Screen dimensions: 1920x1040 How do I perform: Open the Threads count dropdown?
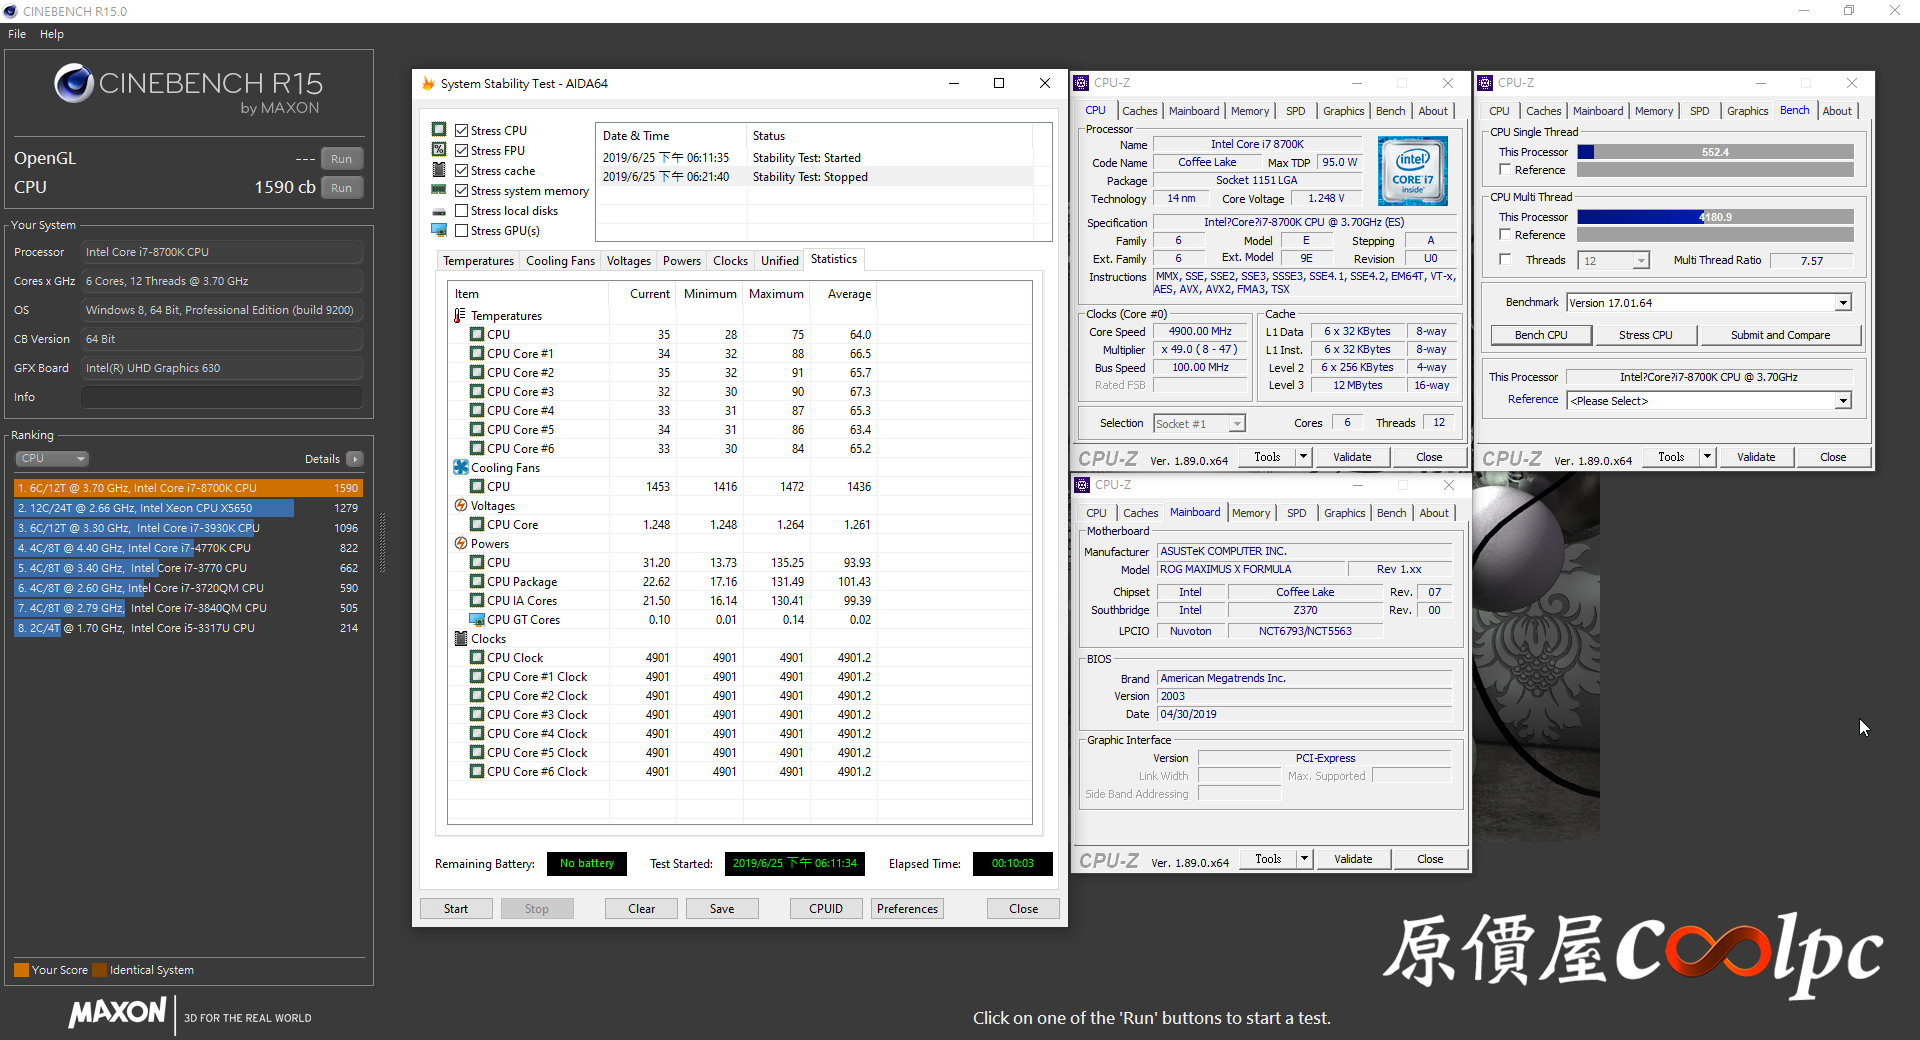click(1640, 261)
